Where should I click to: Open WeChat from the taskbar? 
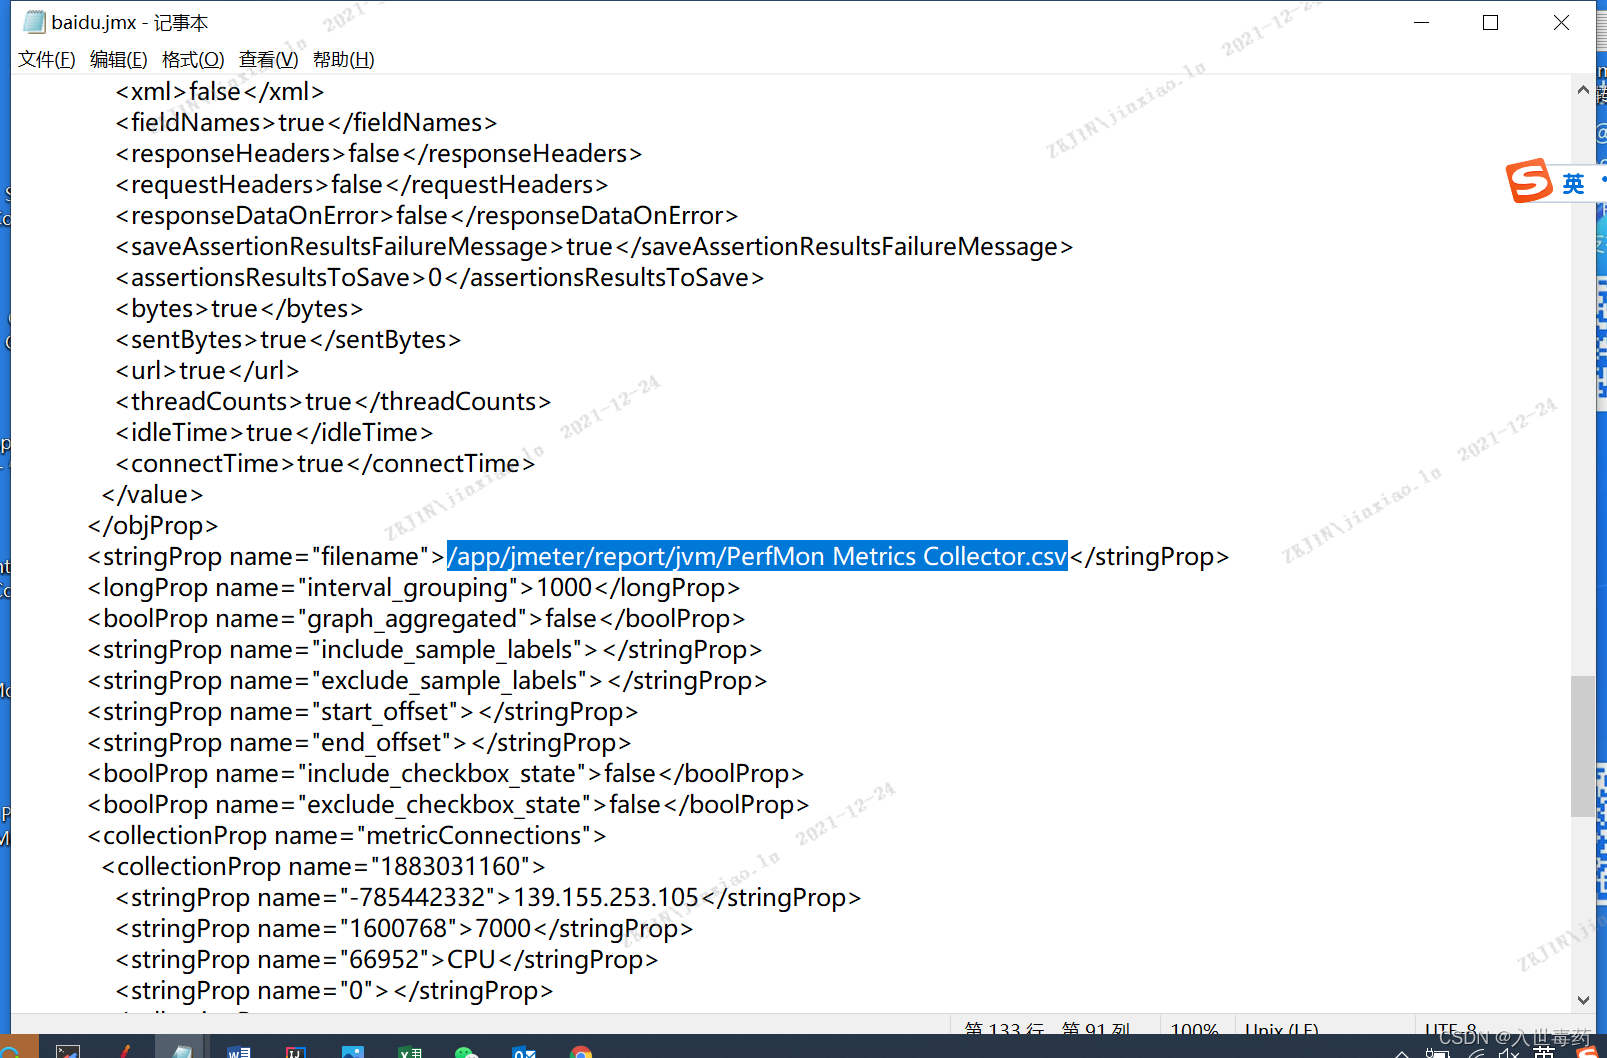click(467, 1051)
